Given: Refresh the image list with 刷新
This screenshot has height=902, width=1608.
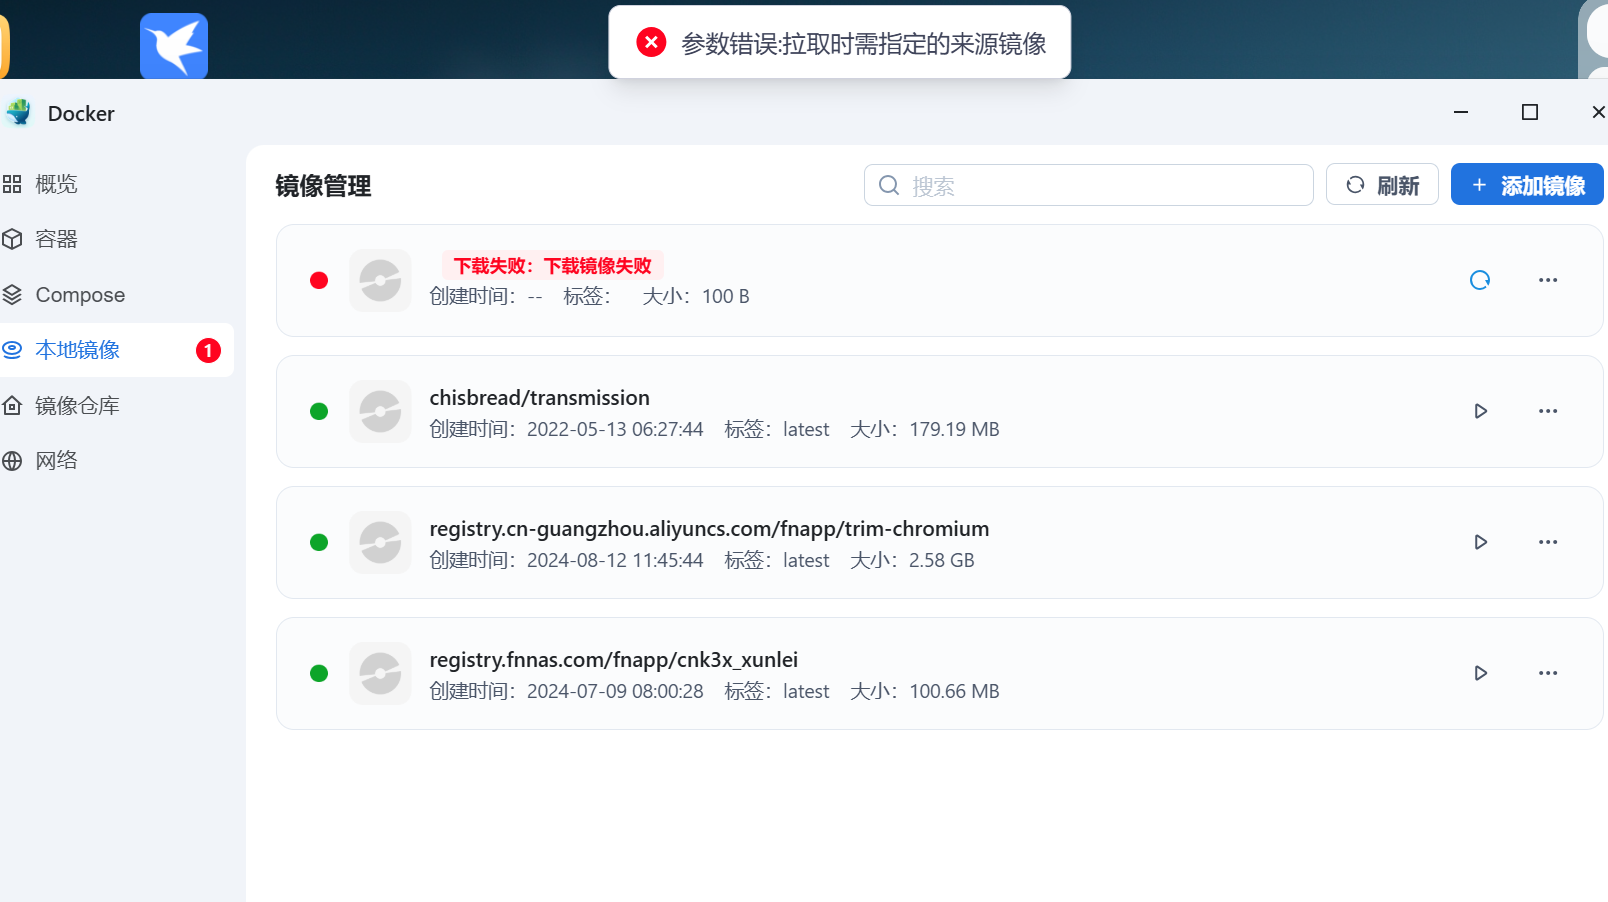Looking at the screenshot, I should click(x=1382, y=185).
